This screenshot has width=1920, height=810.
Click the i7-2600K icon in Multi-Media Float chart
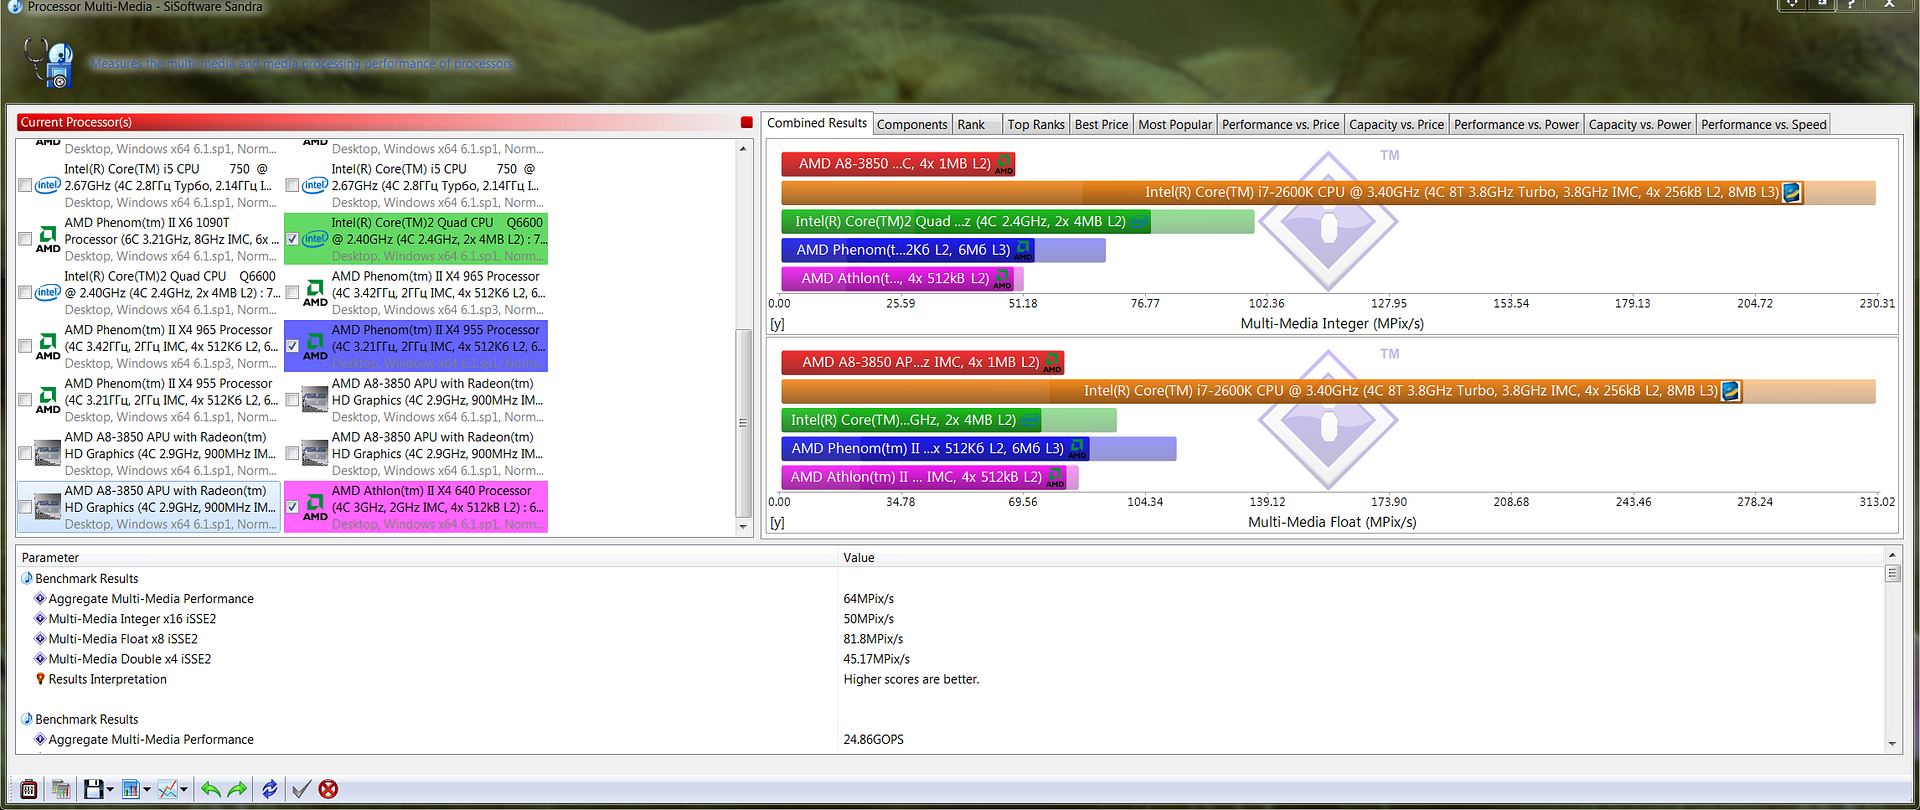[x=1731, y=391]
